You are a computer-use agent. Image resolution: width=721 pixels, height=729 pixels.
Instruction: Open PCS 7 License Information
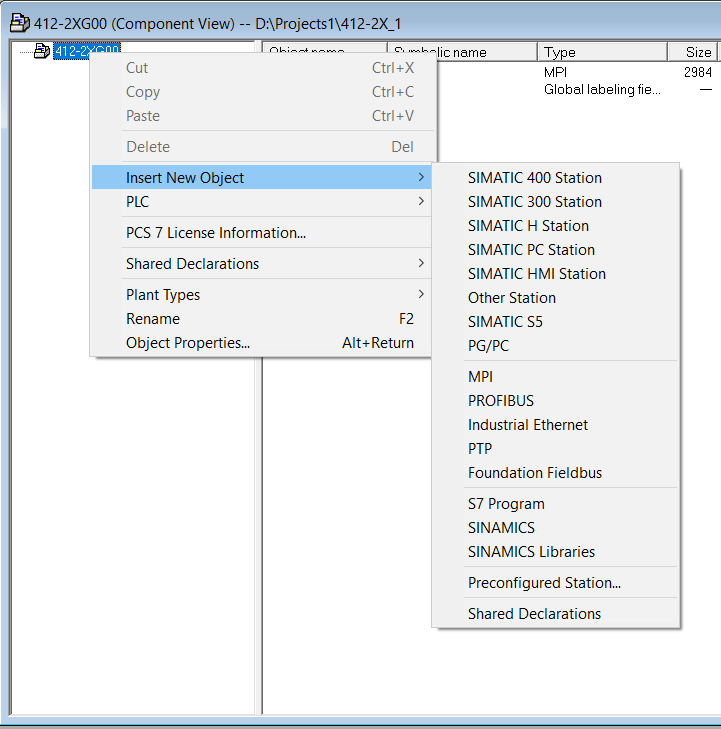(262, 232)
